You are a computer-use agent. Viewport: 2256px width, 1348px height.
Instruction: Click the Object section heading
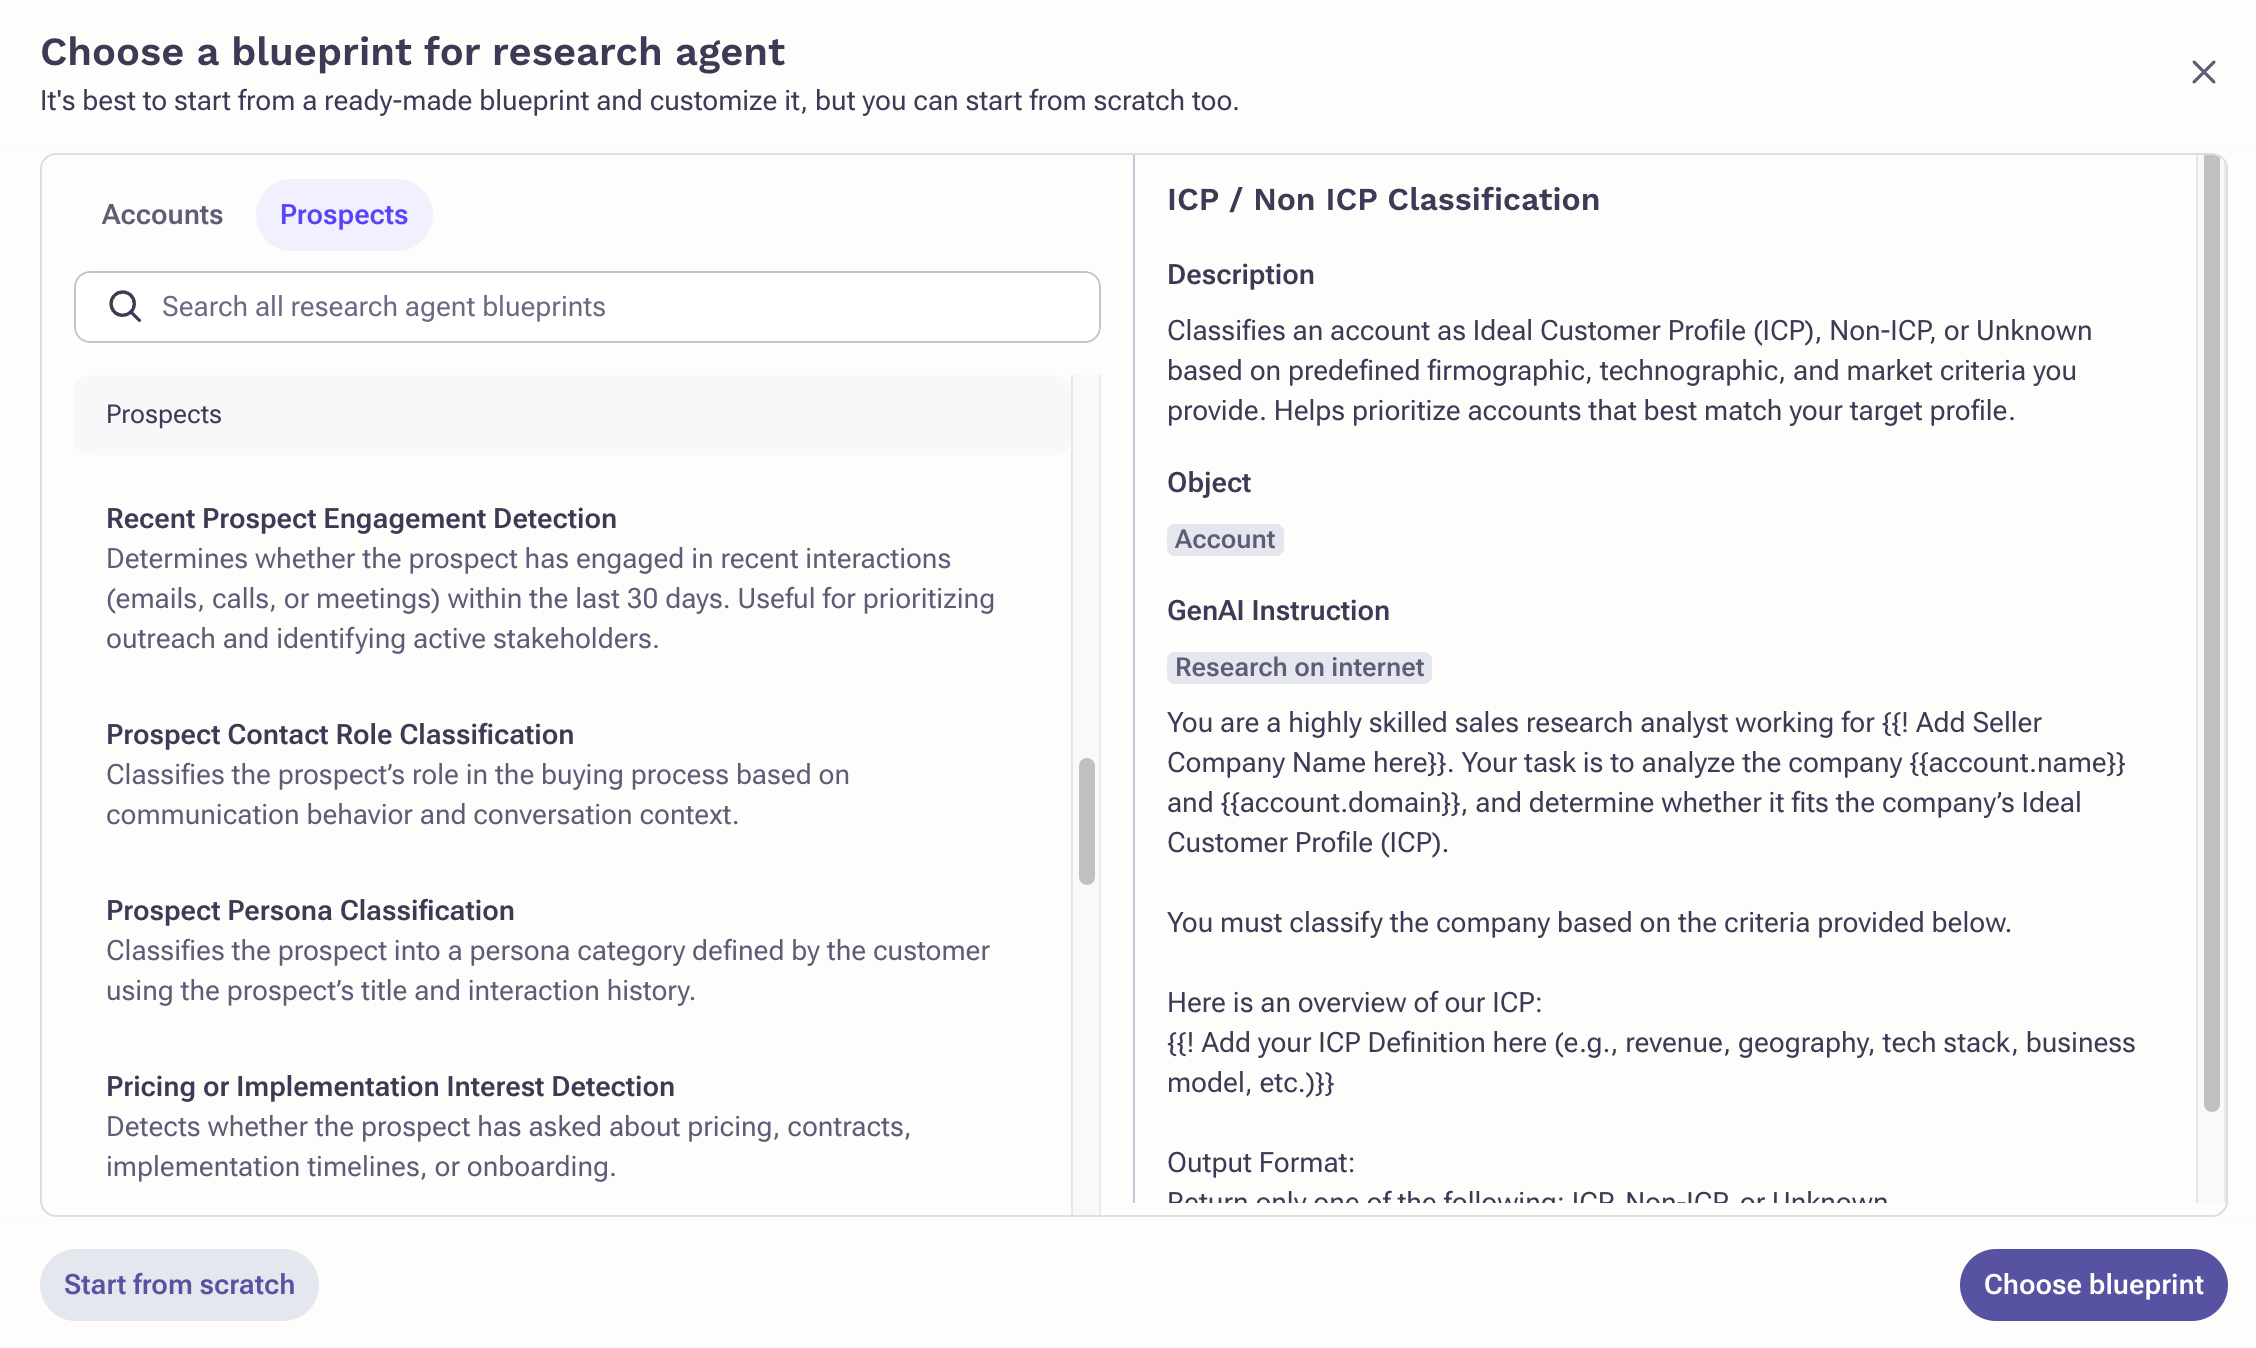pos(1208,482)
